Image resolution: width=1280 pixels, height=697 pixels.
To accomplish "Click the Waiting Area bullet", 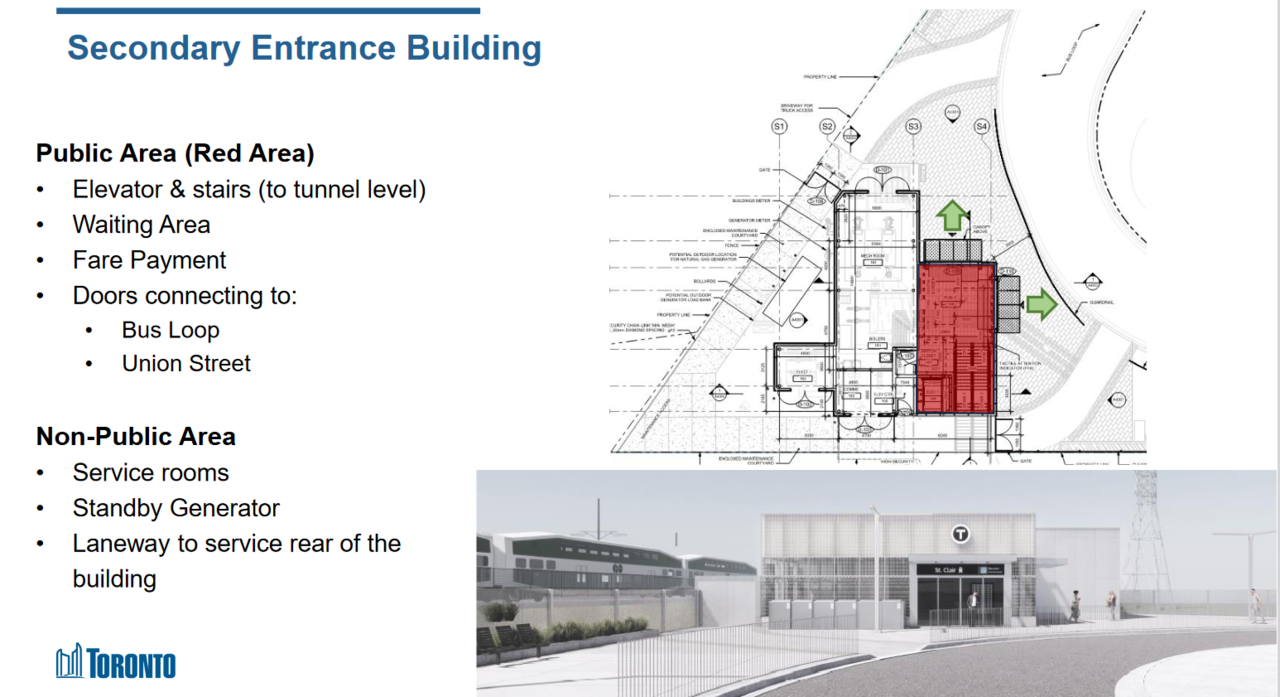I will 141,225.
